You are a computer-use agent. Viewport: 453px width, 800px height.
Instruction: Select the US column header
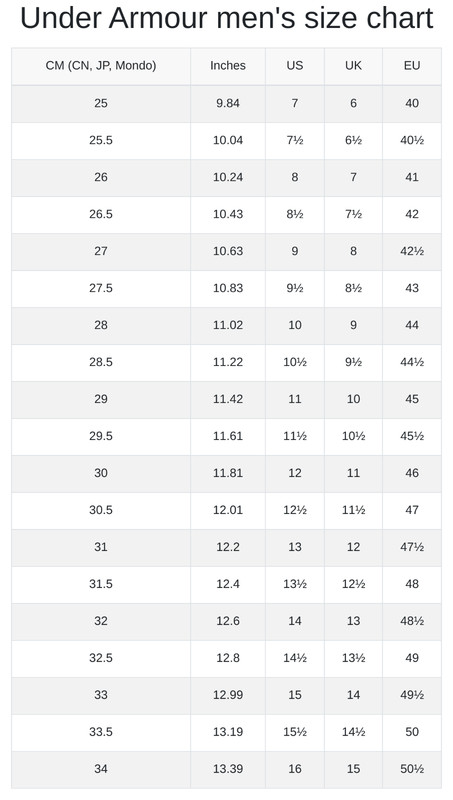click(x=295, y=66)
